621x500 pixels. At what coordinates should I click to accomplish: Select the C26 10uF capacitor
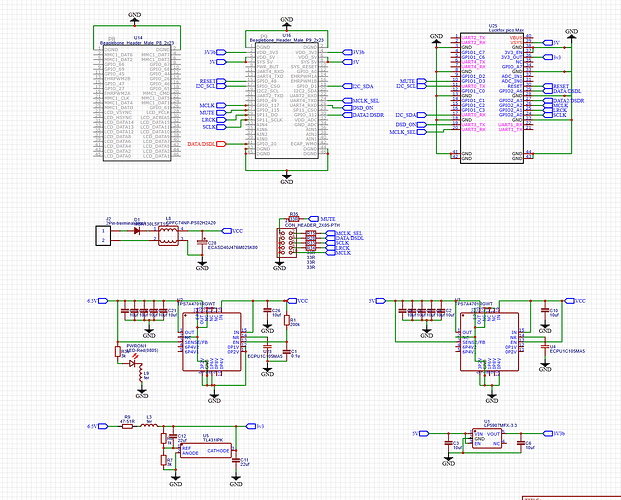click(x=267, y=310)
